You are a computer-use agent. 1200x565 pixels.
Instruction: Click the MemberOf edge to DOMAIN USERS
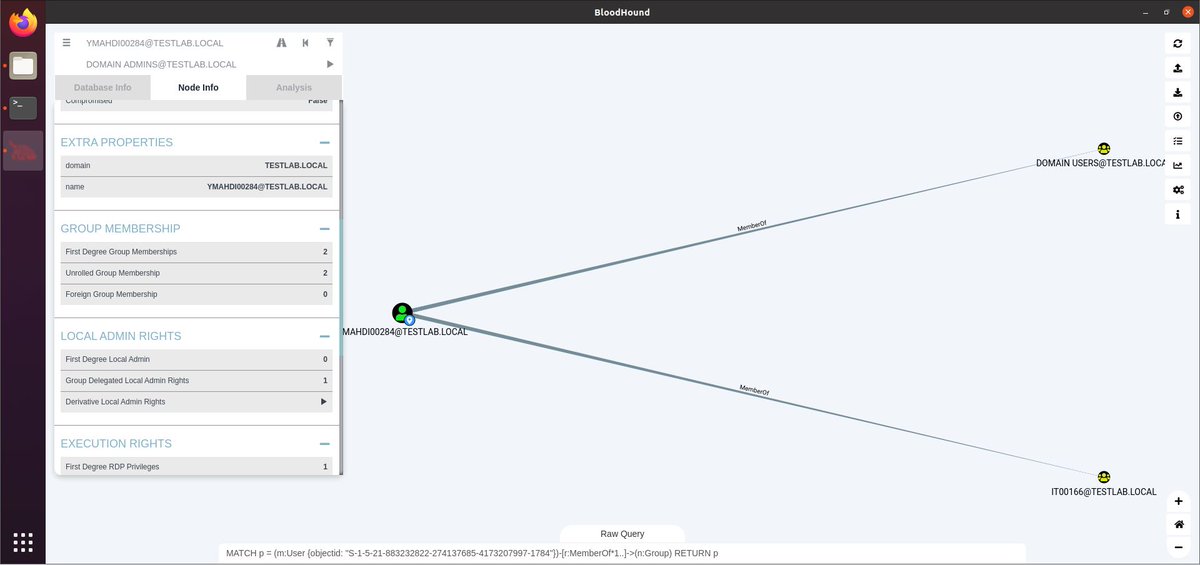point(752,229)
